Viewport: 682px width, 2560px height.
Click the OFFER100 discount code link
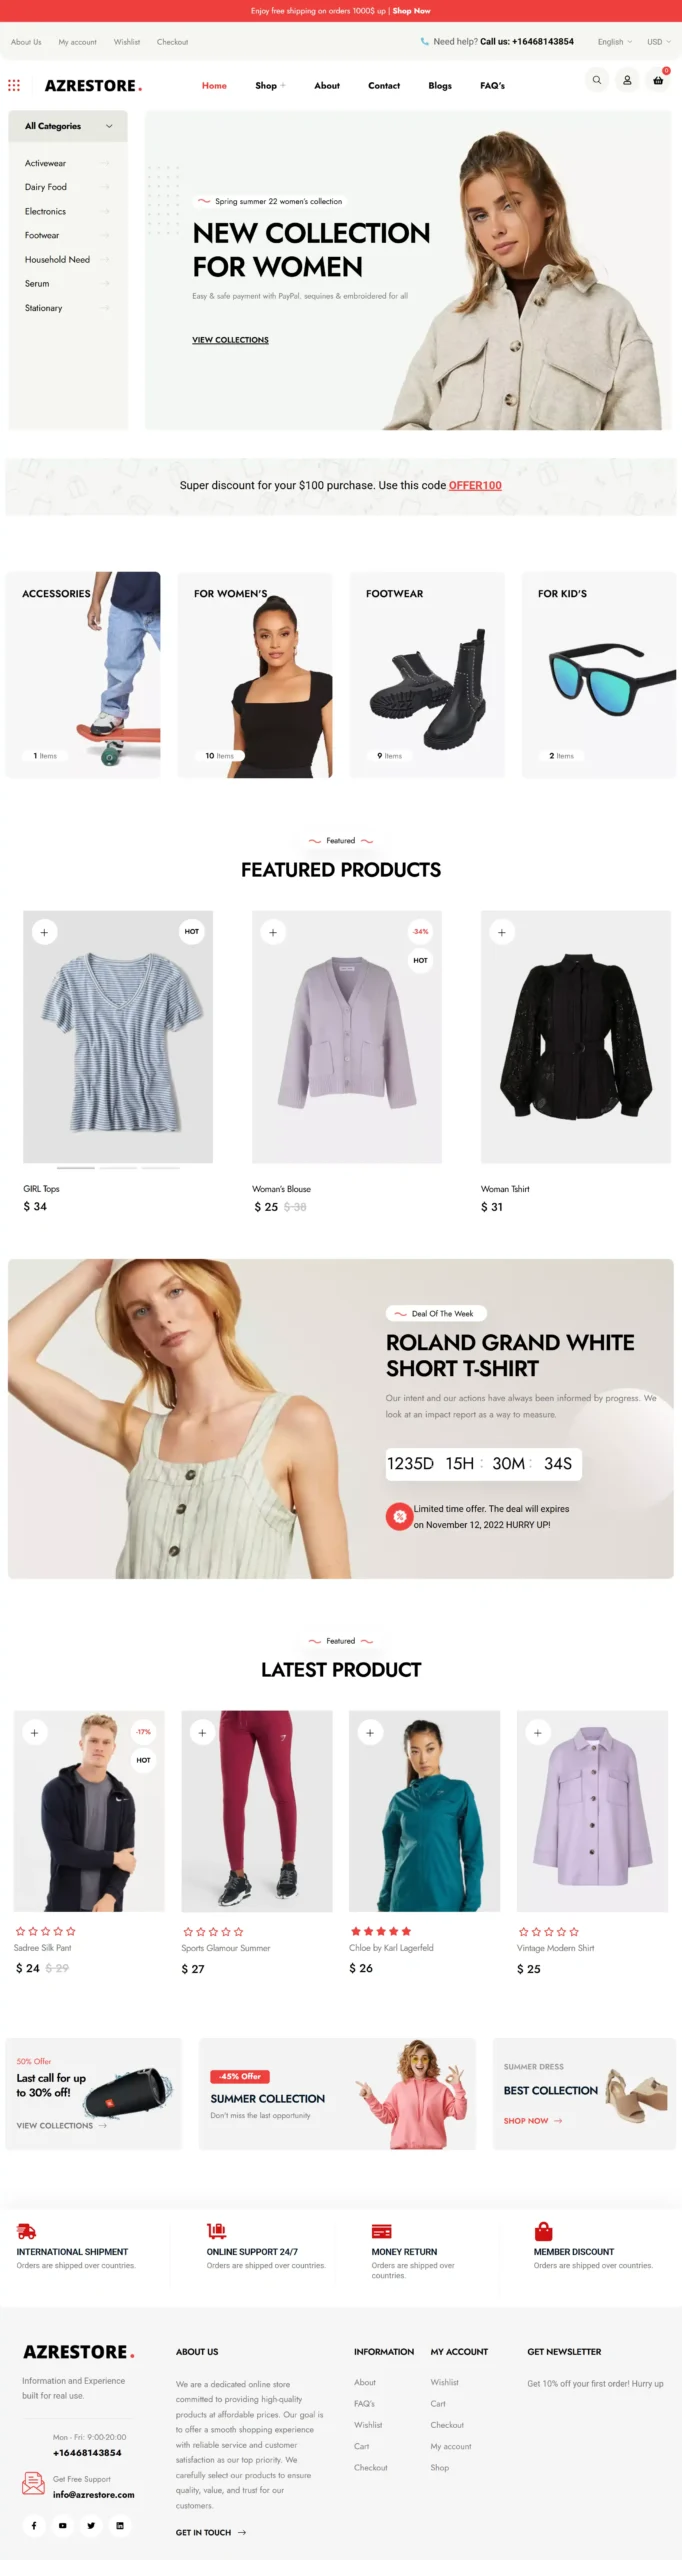(x=475, y=486)
